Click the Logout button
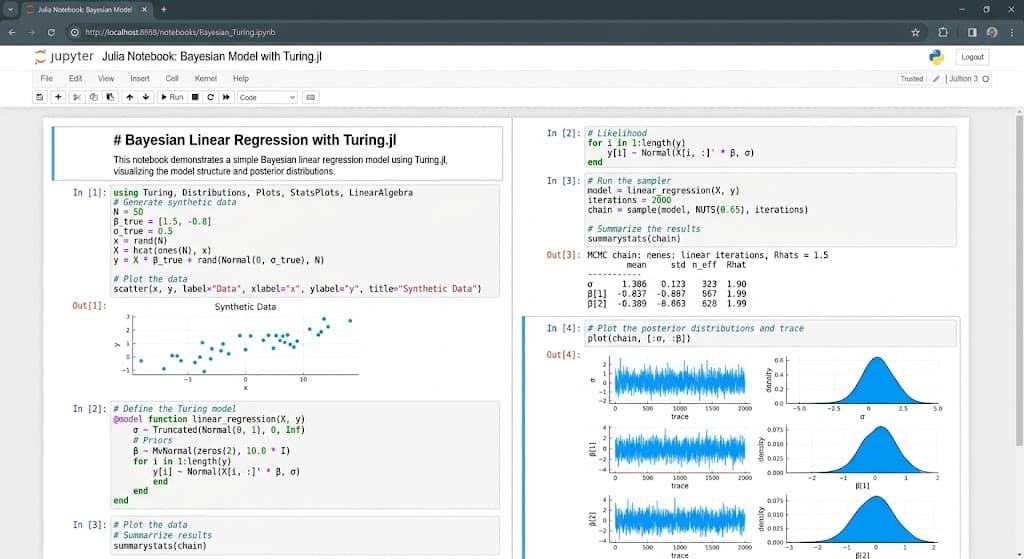 [972, 57]
